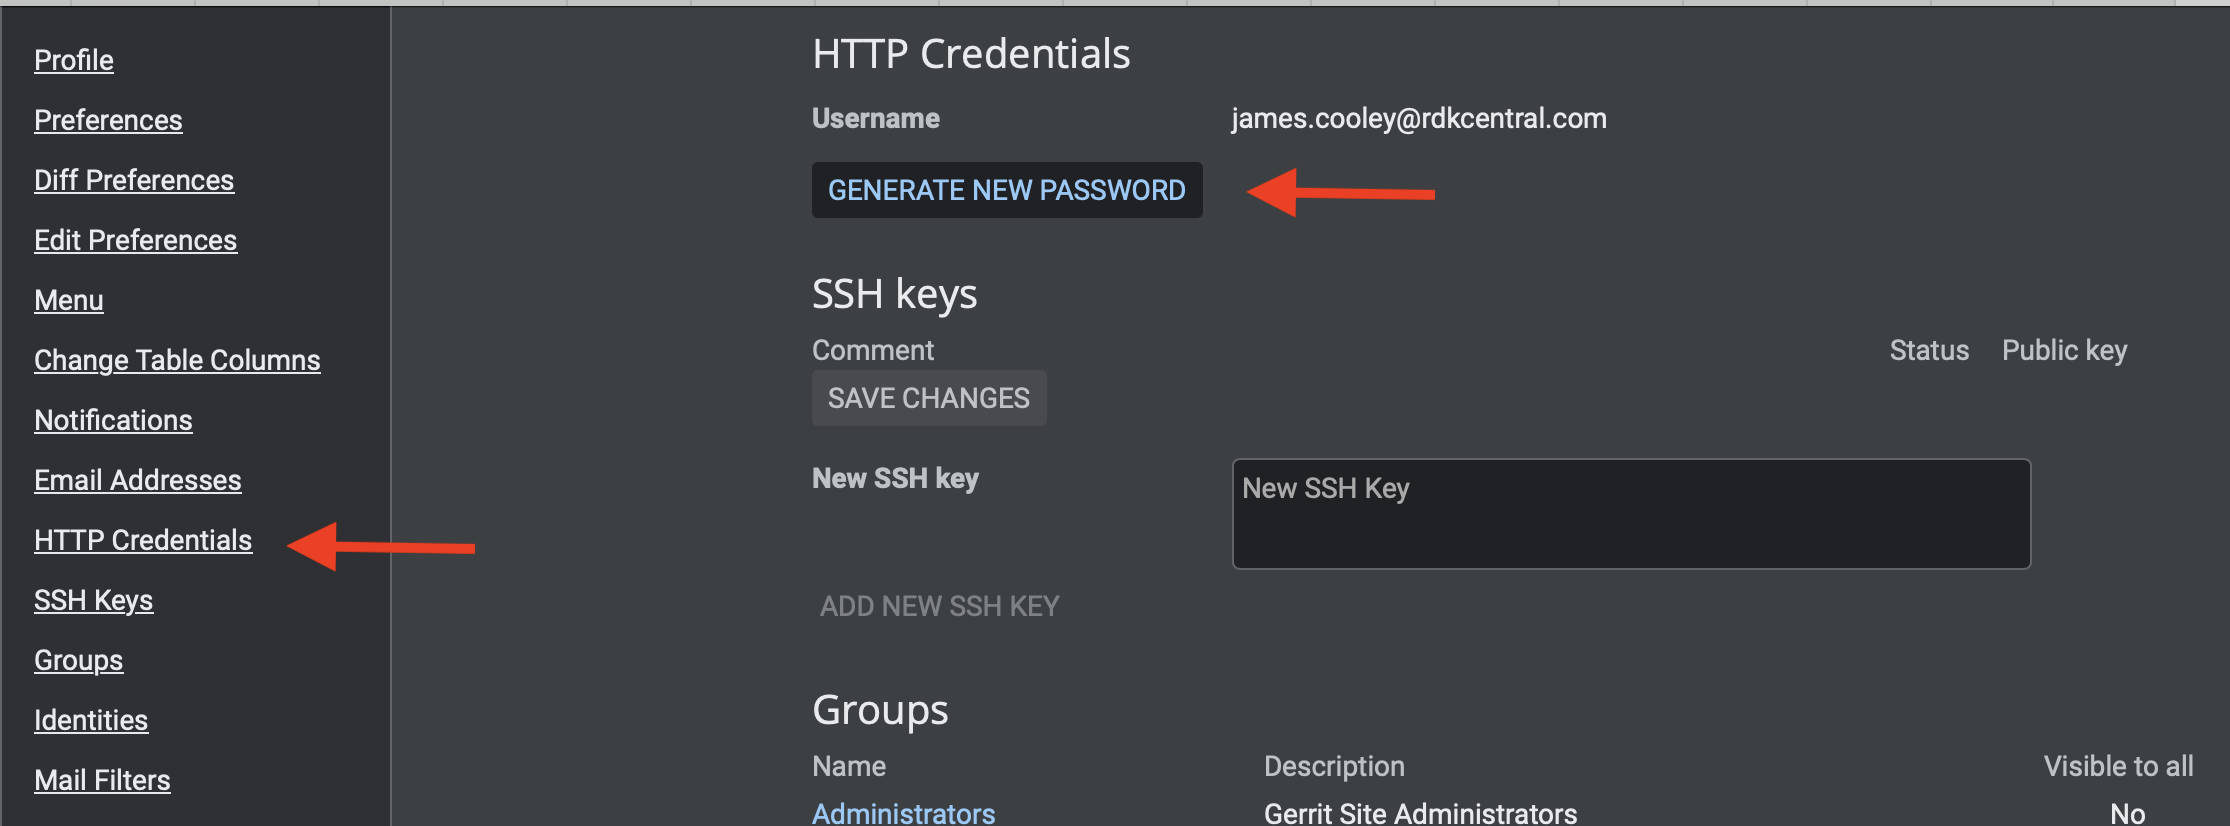Open the Administrators group link
This screenshot has height=826, width=2230.
tap(903, 813)
